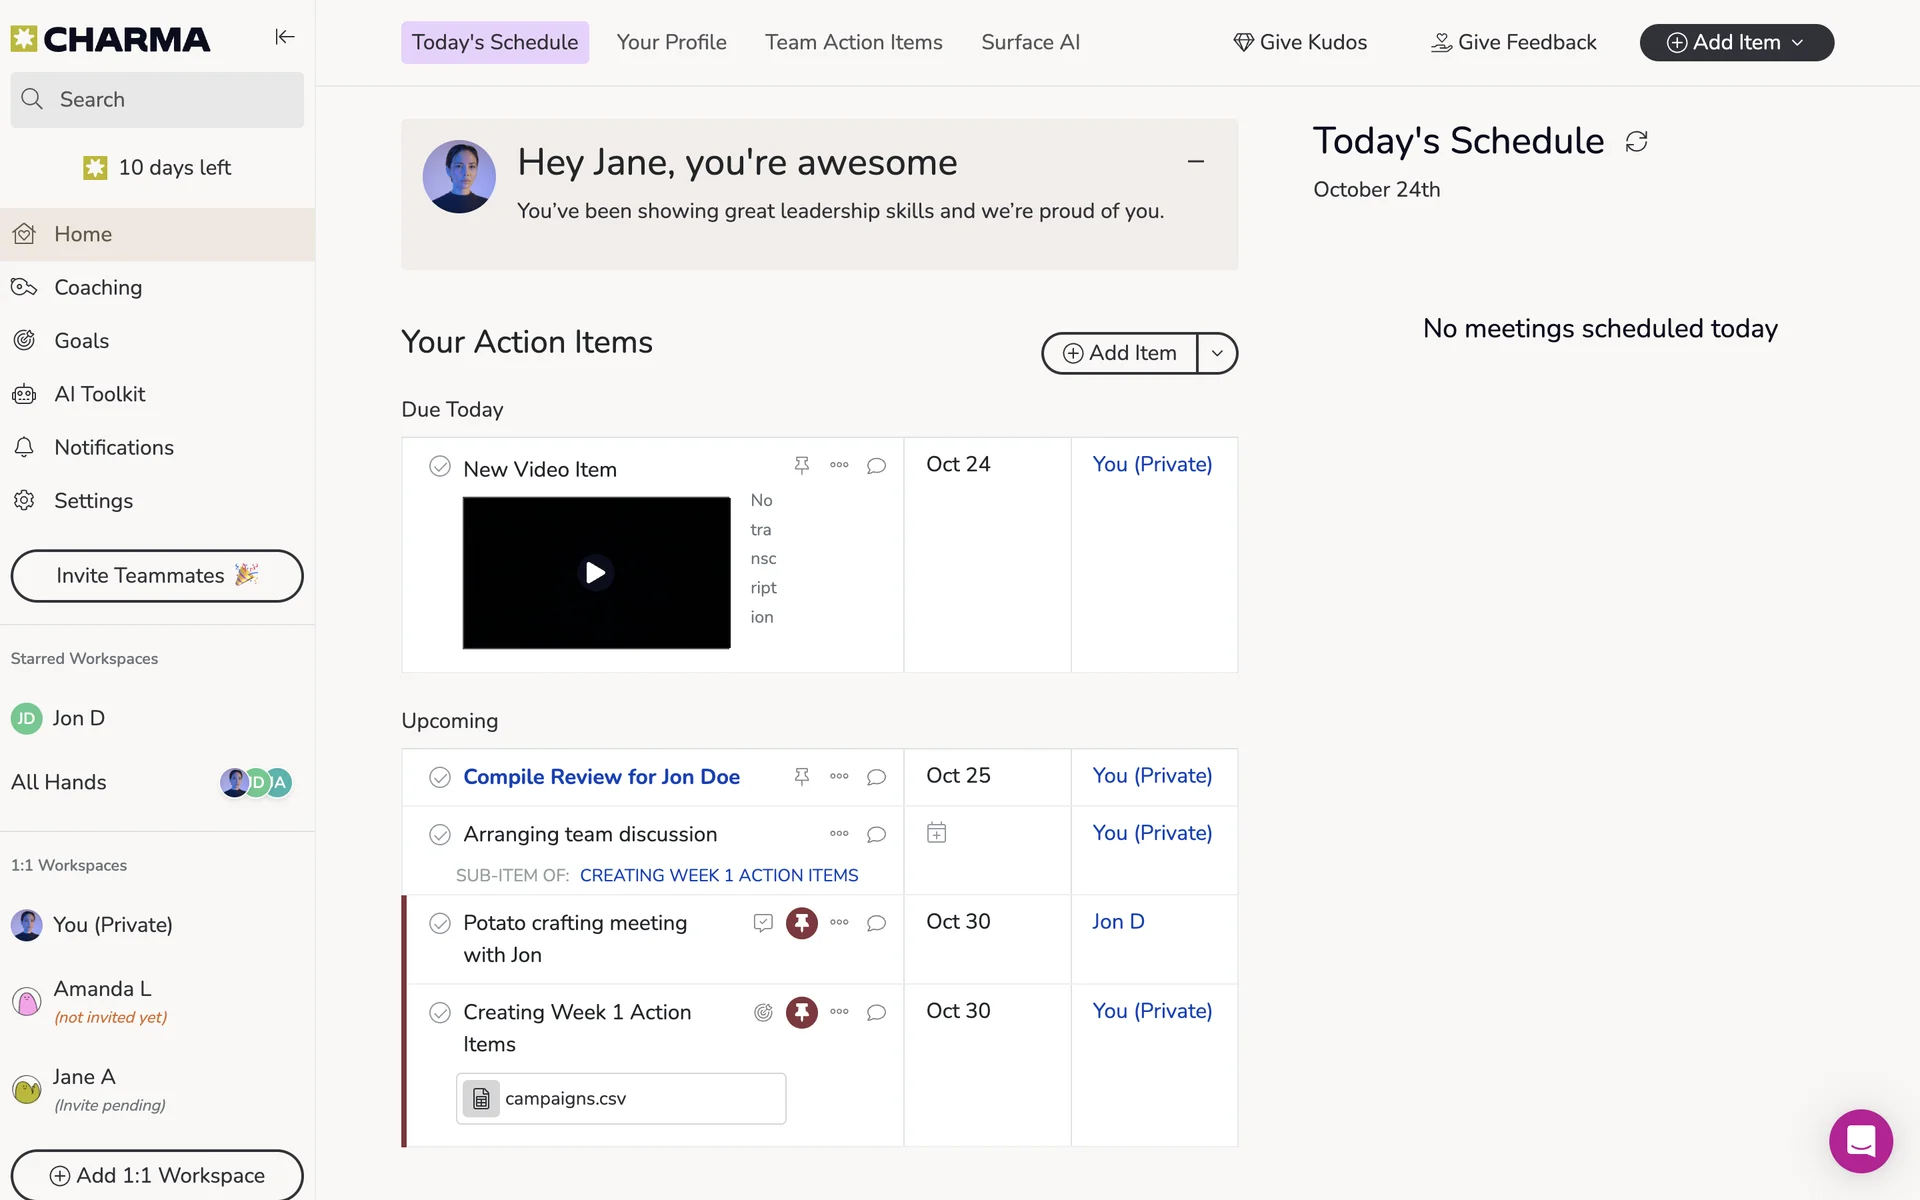The height and width of the screenshot is (1200, 1920).
Task: Open more options for Arranging team discussion
Action: pos(839,833)
